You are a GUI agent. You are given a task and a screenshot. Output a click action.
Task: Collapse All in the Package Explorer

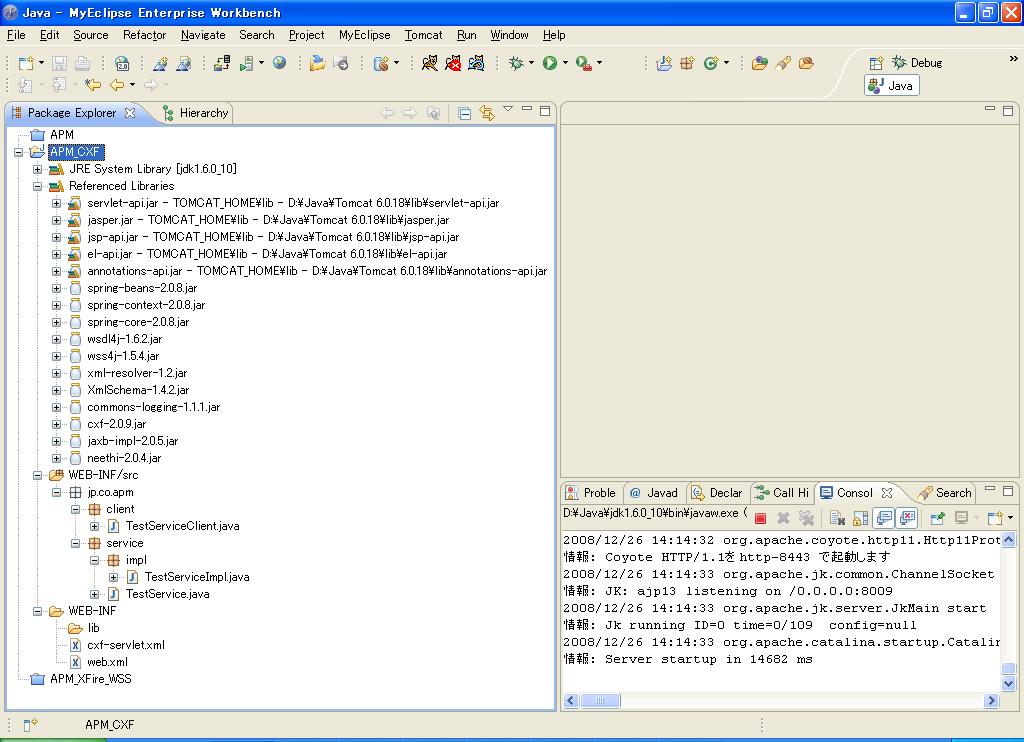click(464, 113)
